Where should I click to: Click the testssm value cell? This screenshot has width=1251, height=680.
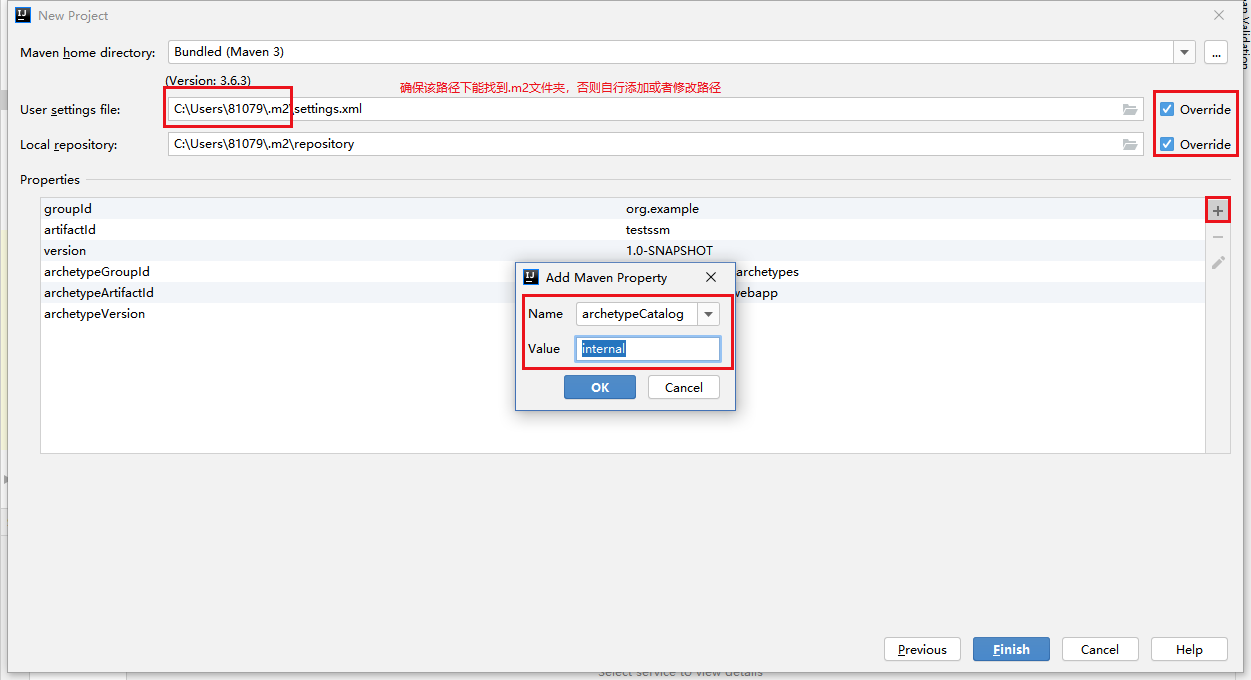648,230
